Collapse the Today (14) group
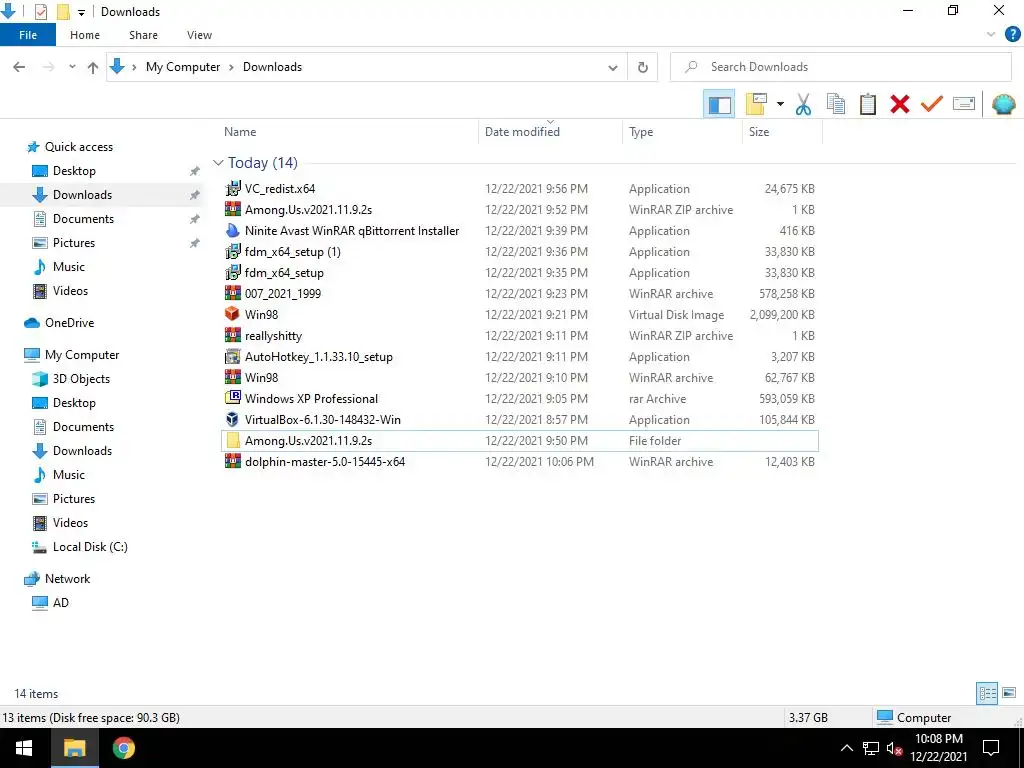This screenshot has height=768, width=1024. [x=218, y=163]
